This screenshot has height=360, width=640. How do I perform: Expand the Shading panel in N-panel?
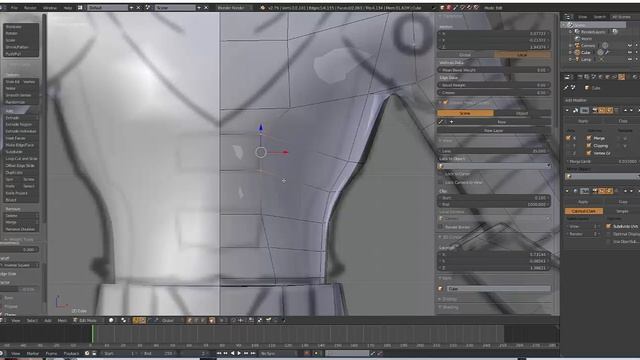point(449,307)
